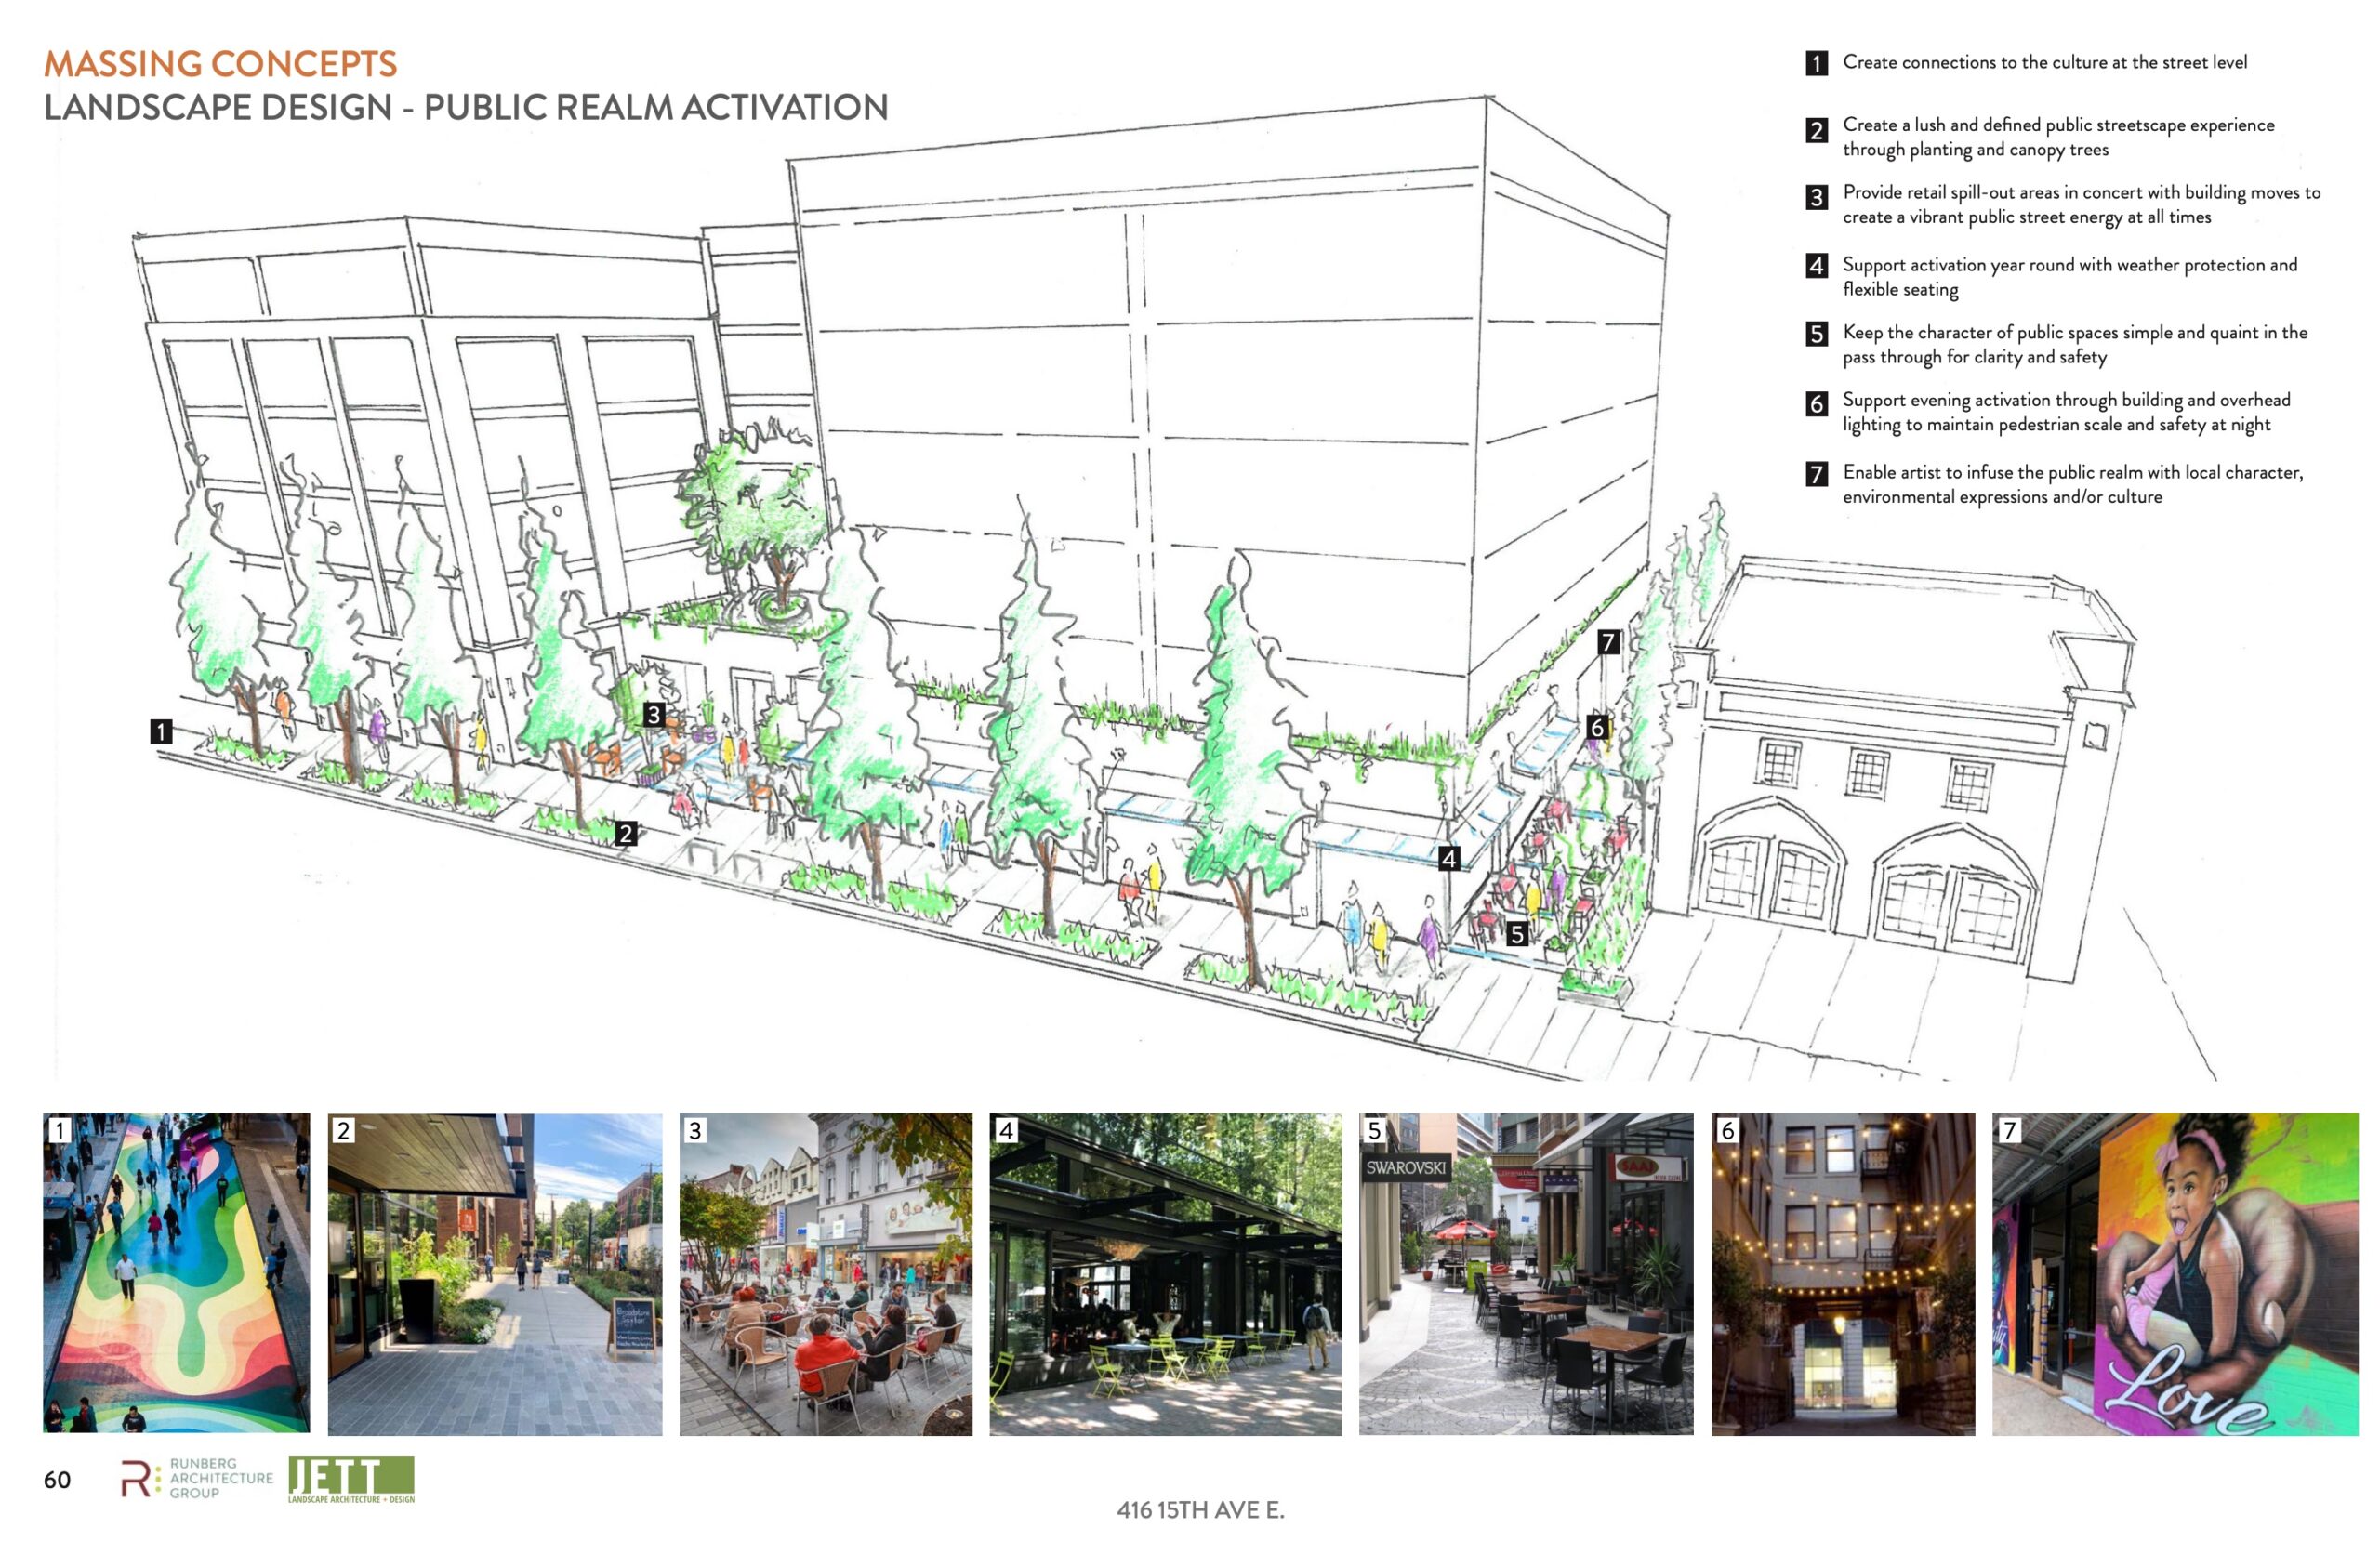Open the colorful painted street photo

[x=176, y=1273]
